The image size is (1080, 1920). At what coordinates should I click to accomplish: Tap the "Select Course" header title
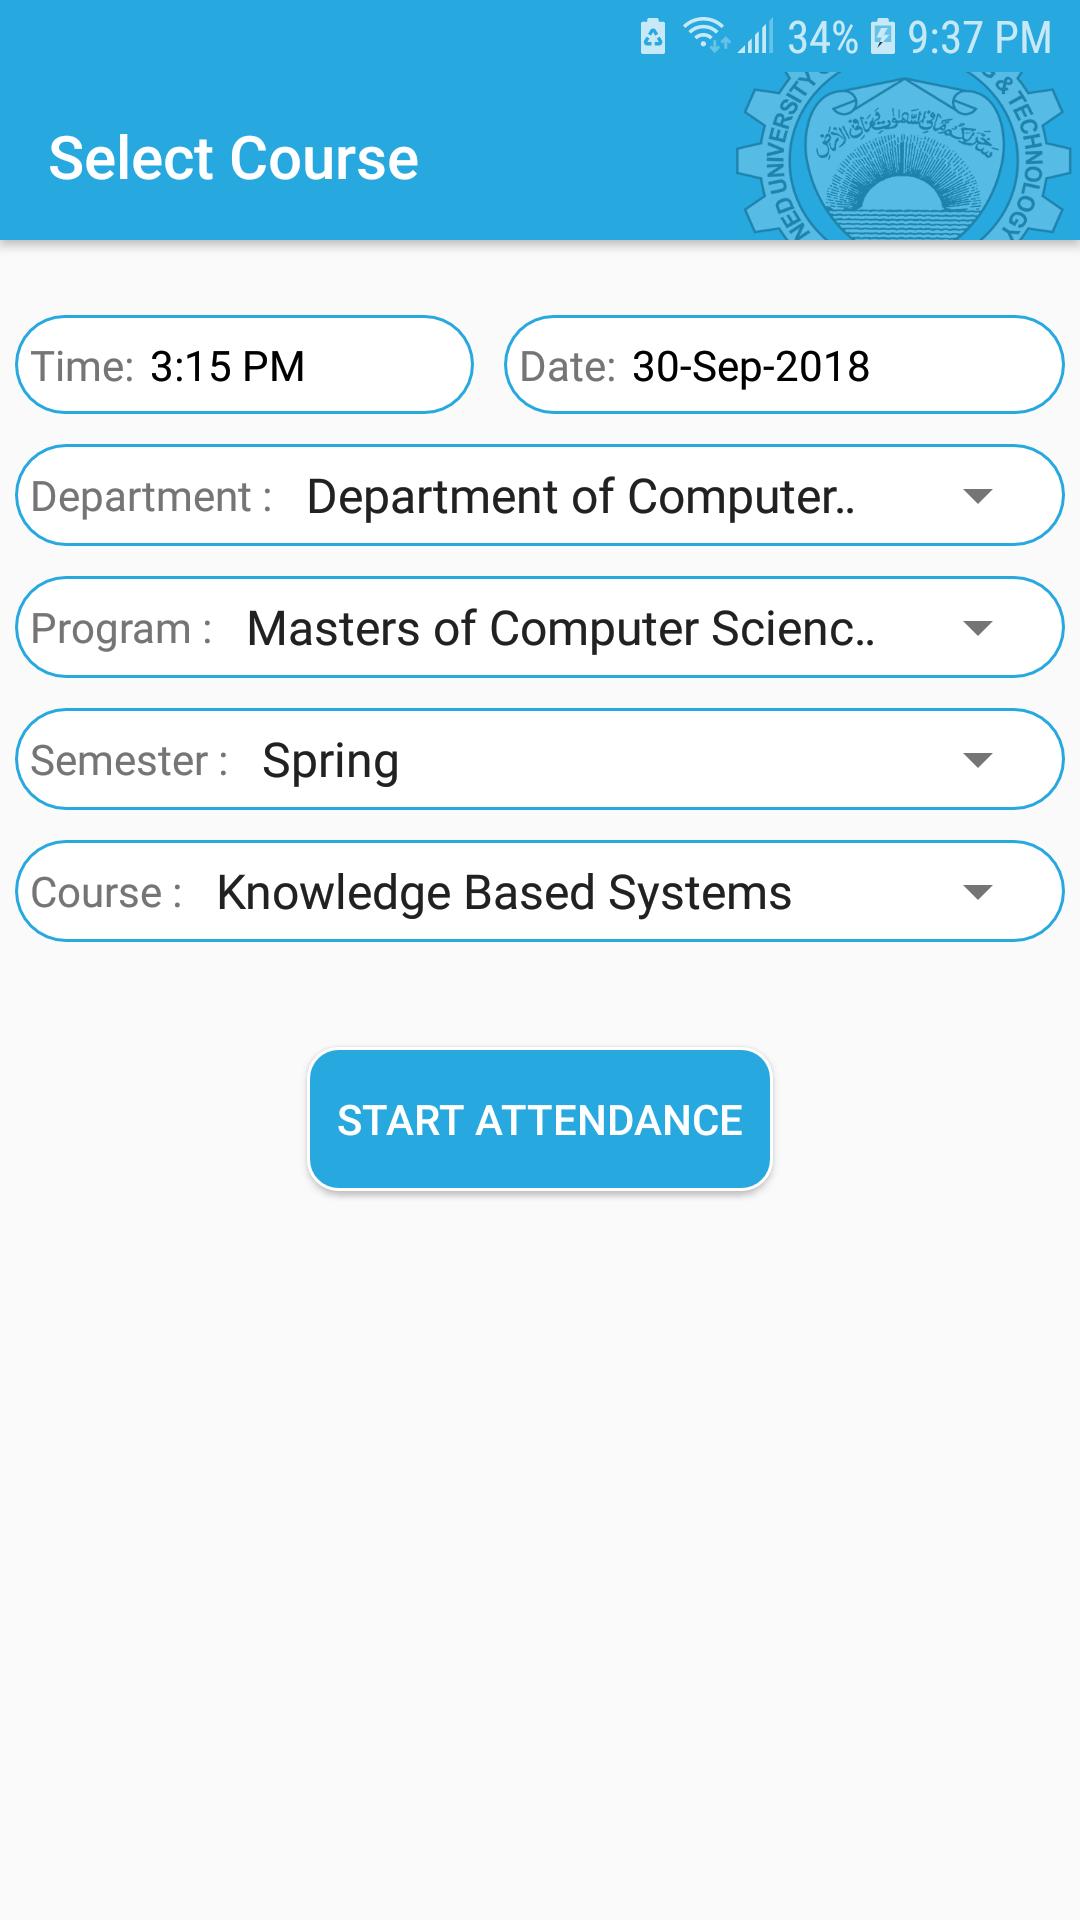pyautogui.click(x=234, y=159)
